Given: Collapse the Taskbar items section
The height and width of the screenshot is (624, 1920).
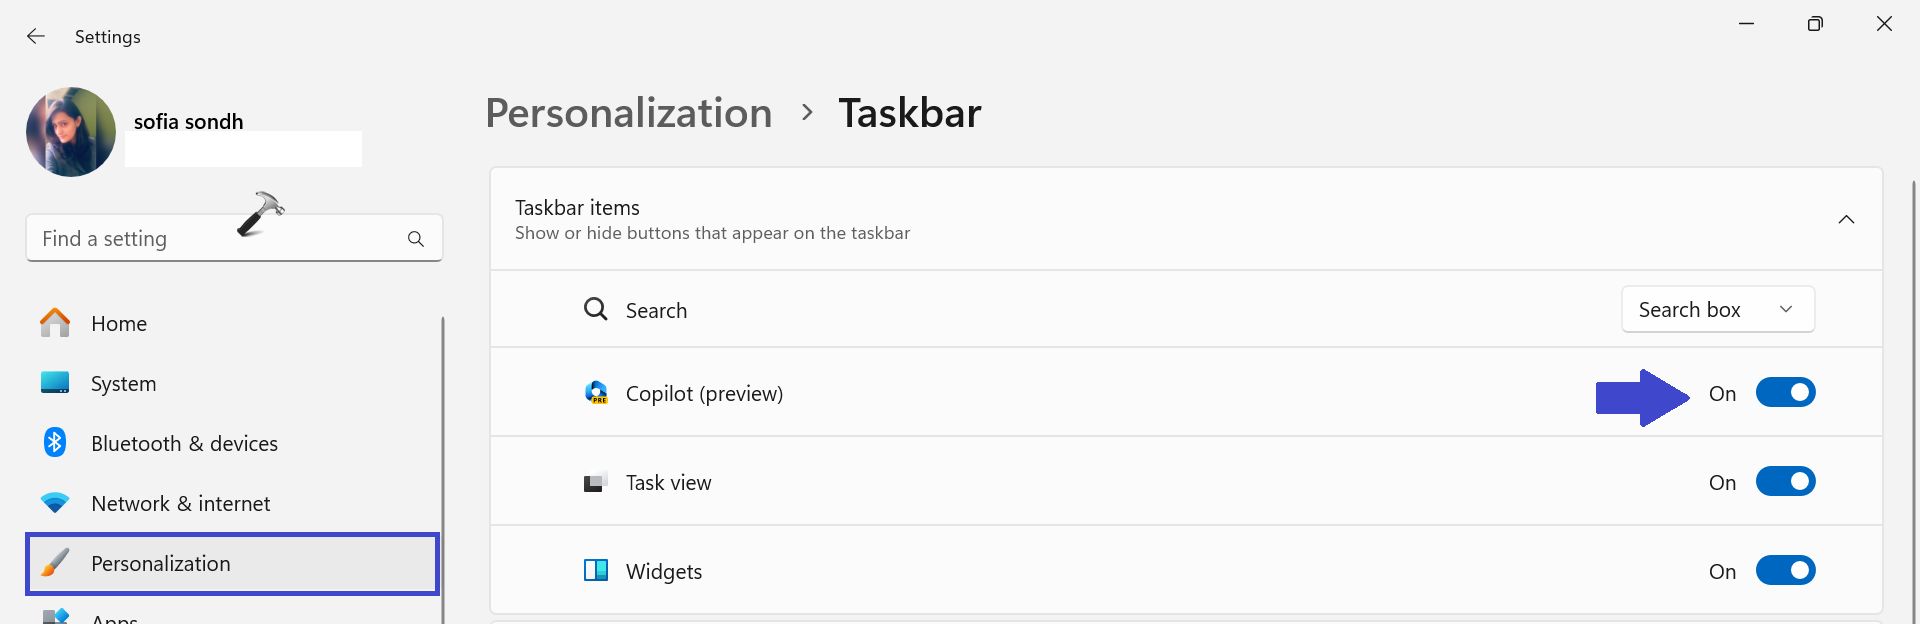Looking at the screenshot, I should (1846, 220).
